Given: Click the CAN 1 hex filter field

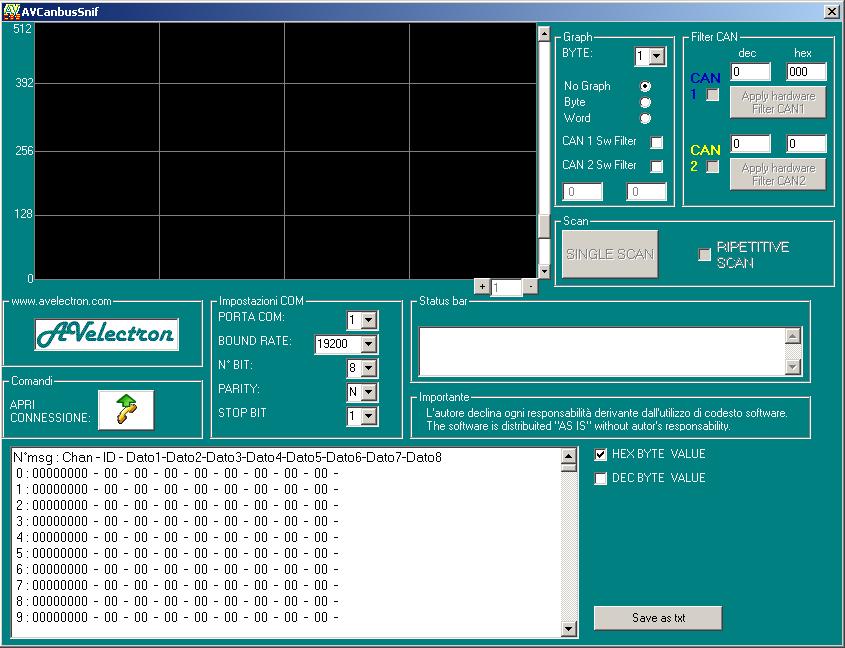Looking at the screenshot, I should [806, 72].
